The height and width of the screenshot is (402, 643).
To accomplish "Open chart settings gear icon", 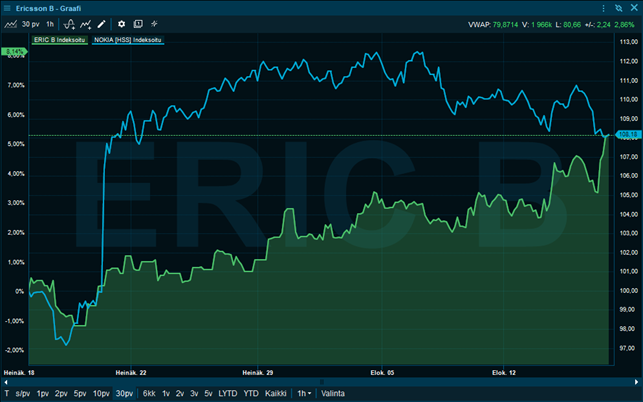I will [x=121, y=24].
